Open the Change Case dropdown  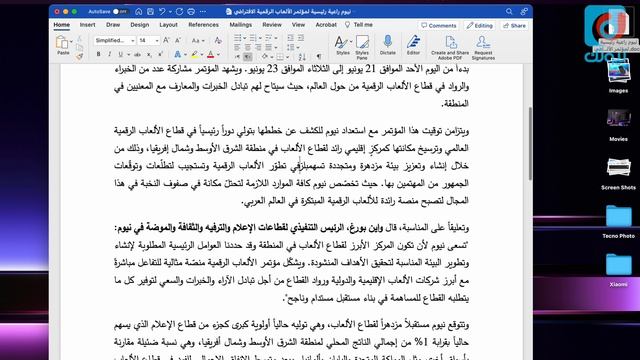coord(198,40)
